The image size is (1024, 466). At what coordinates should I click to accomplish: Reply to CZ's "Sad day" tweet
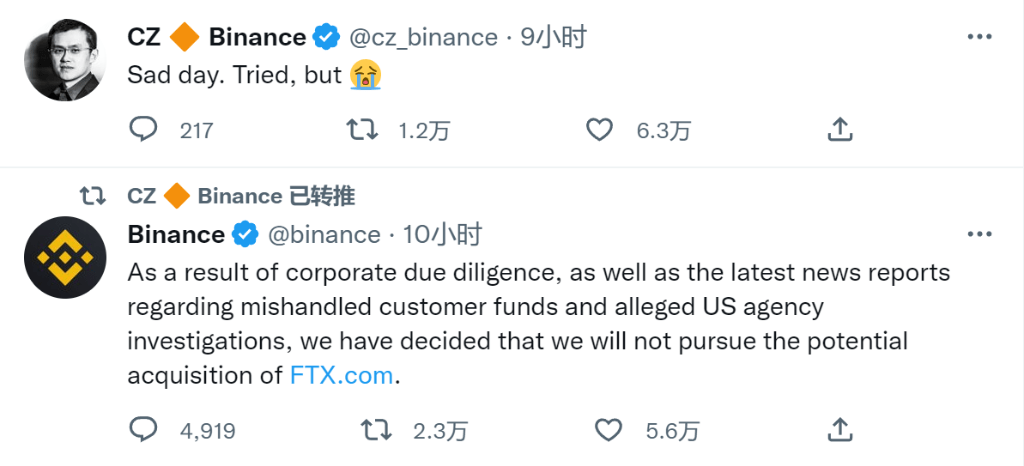144,129
